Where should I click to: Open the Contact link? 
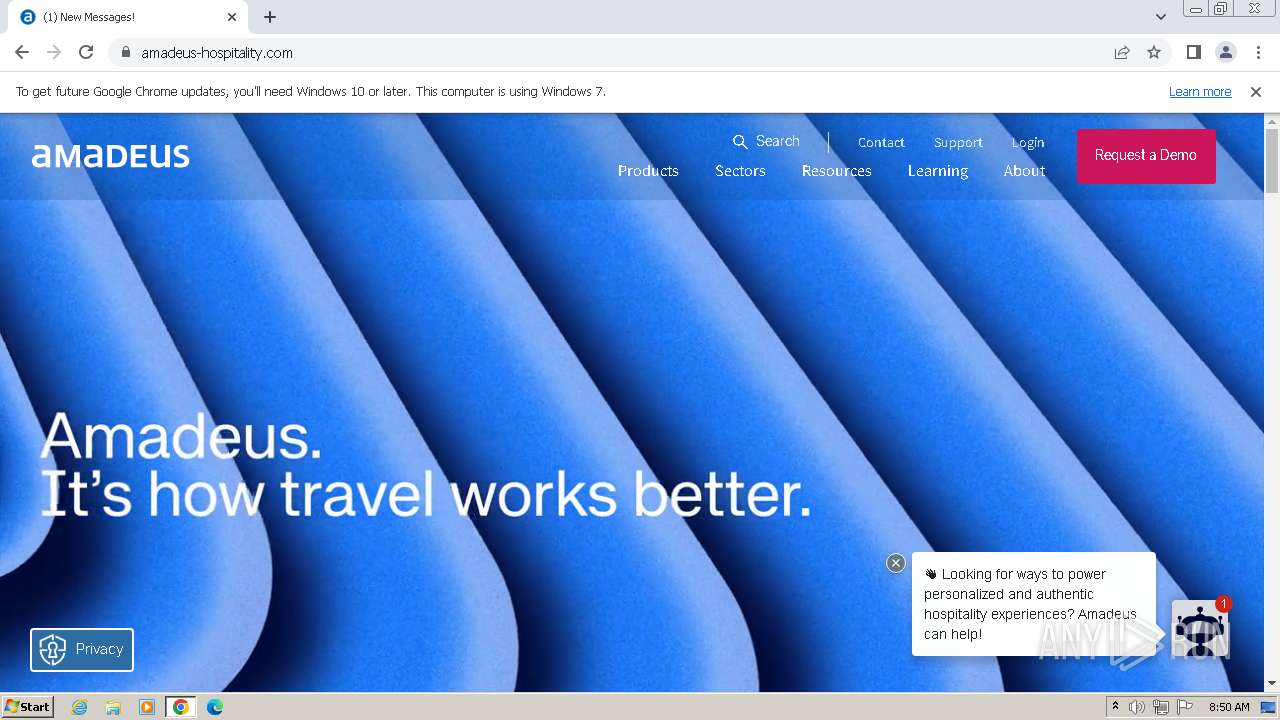[x=881, y=142]
